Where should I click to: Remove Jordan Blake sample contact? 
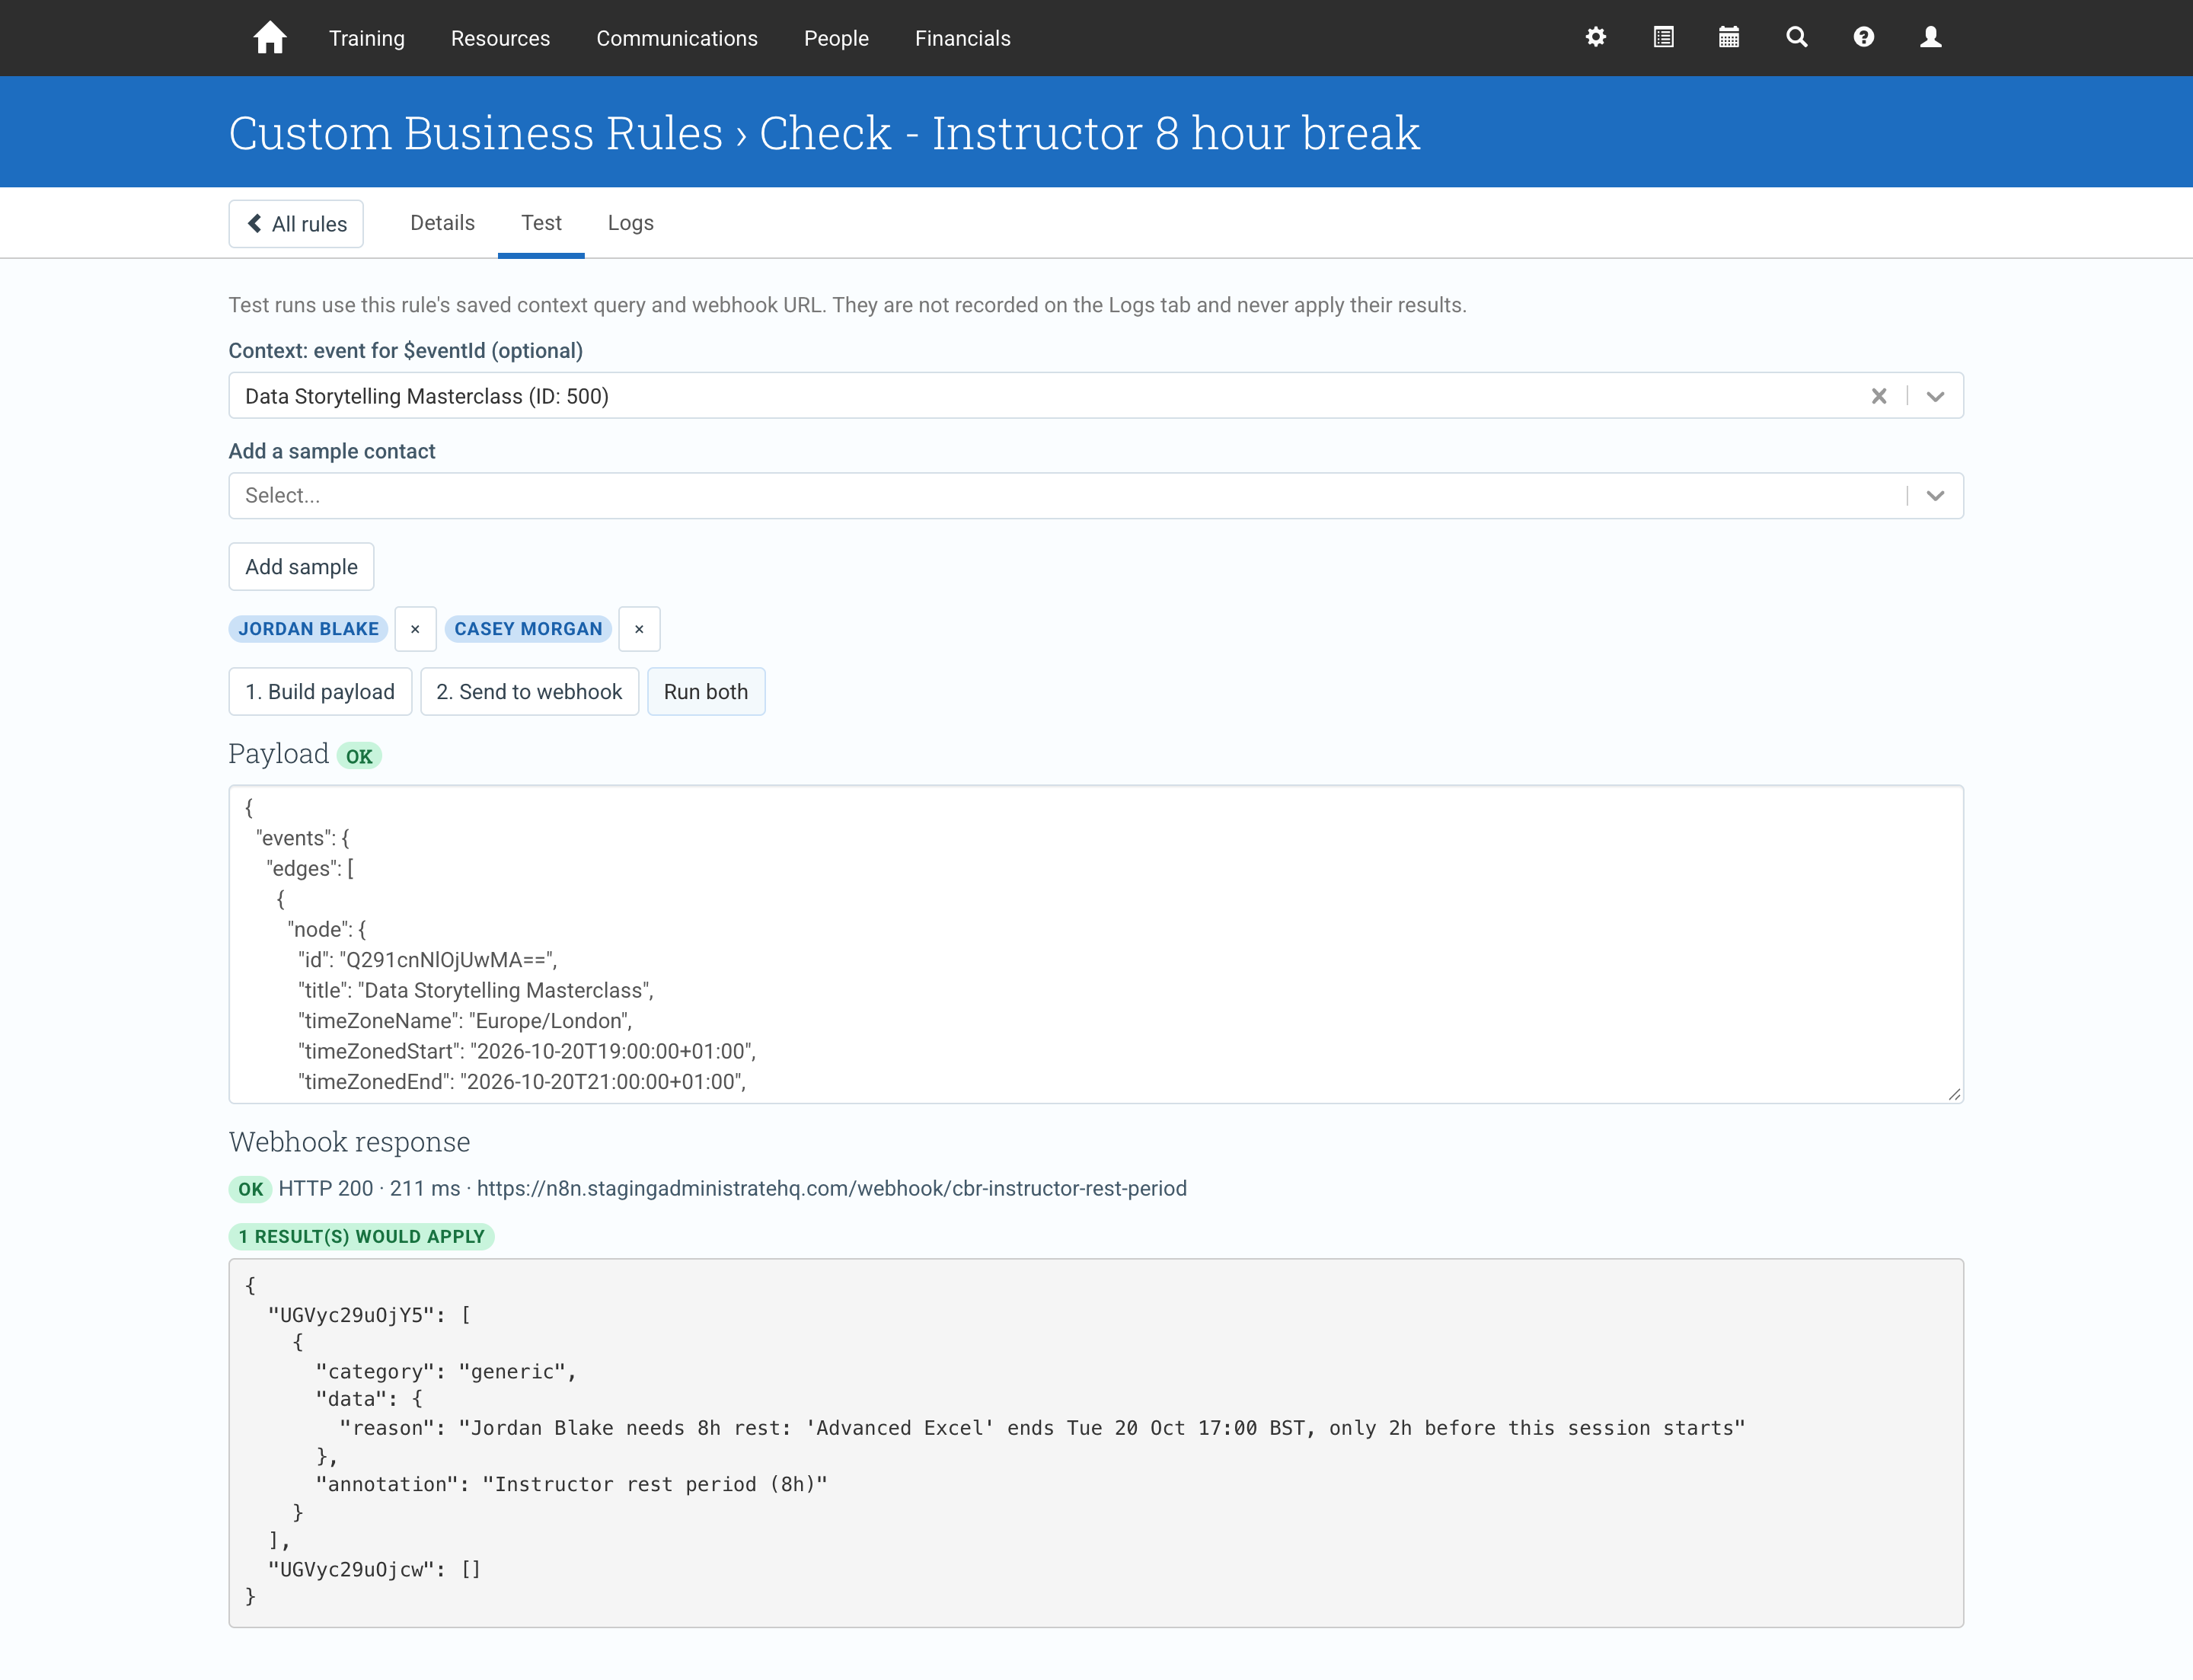pyautogui.click(x=415, y=629)
